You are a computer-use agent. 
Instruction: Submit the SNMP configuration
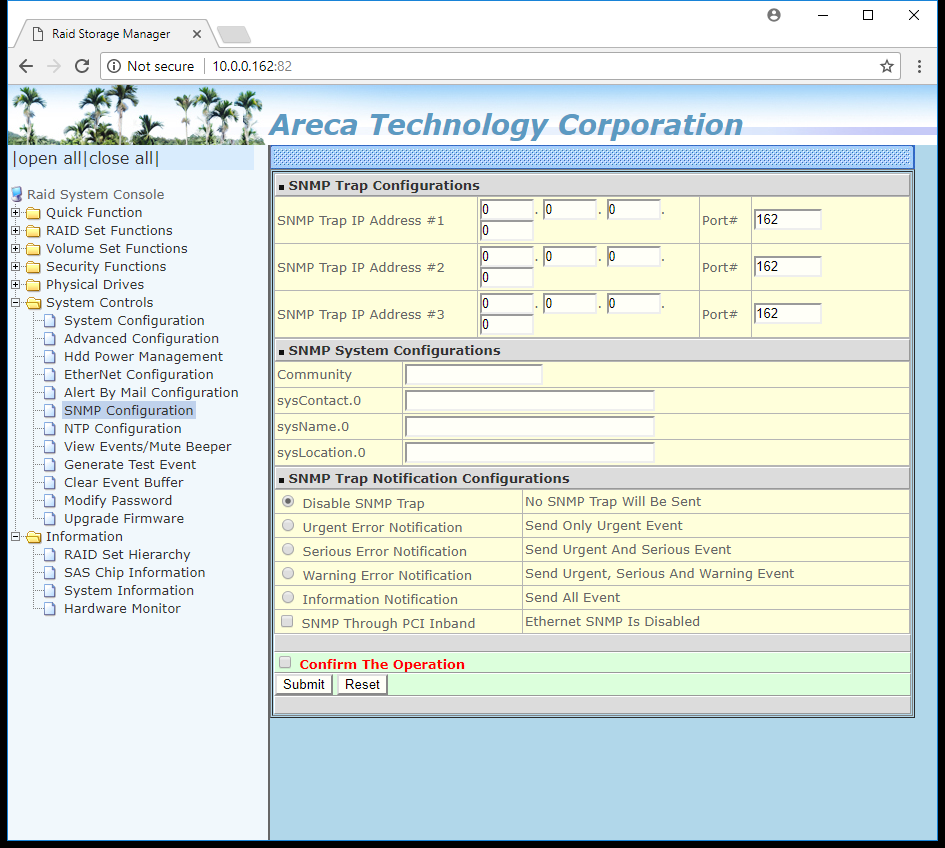pos(304,685)
